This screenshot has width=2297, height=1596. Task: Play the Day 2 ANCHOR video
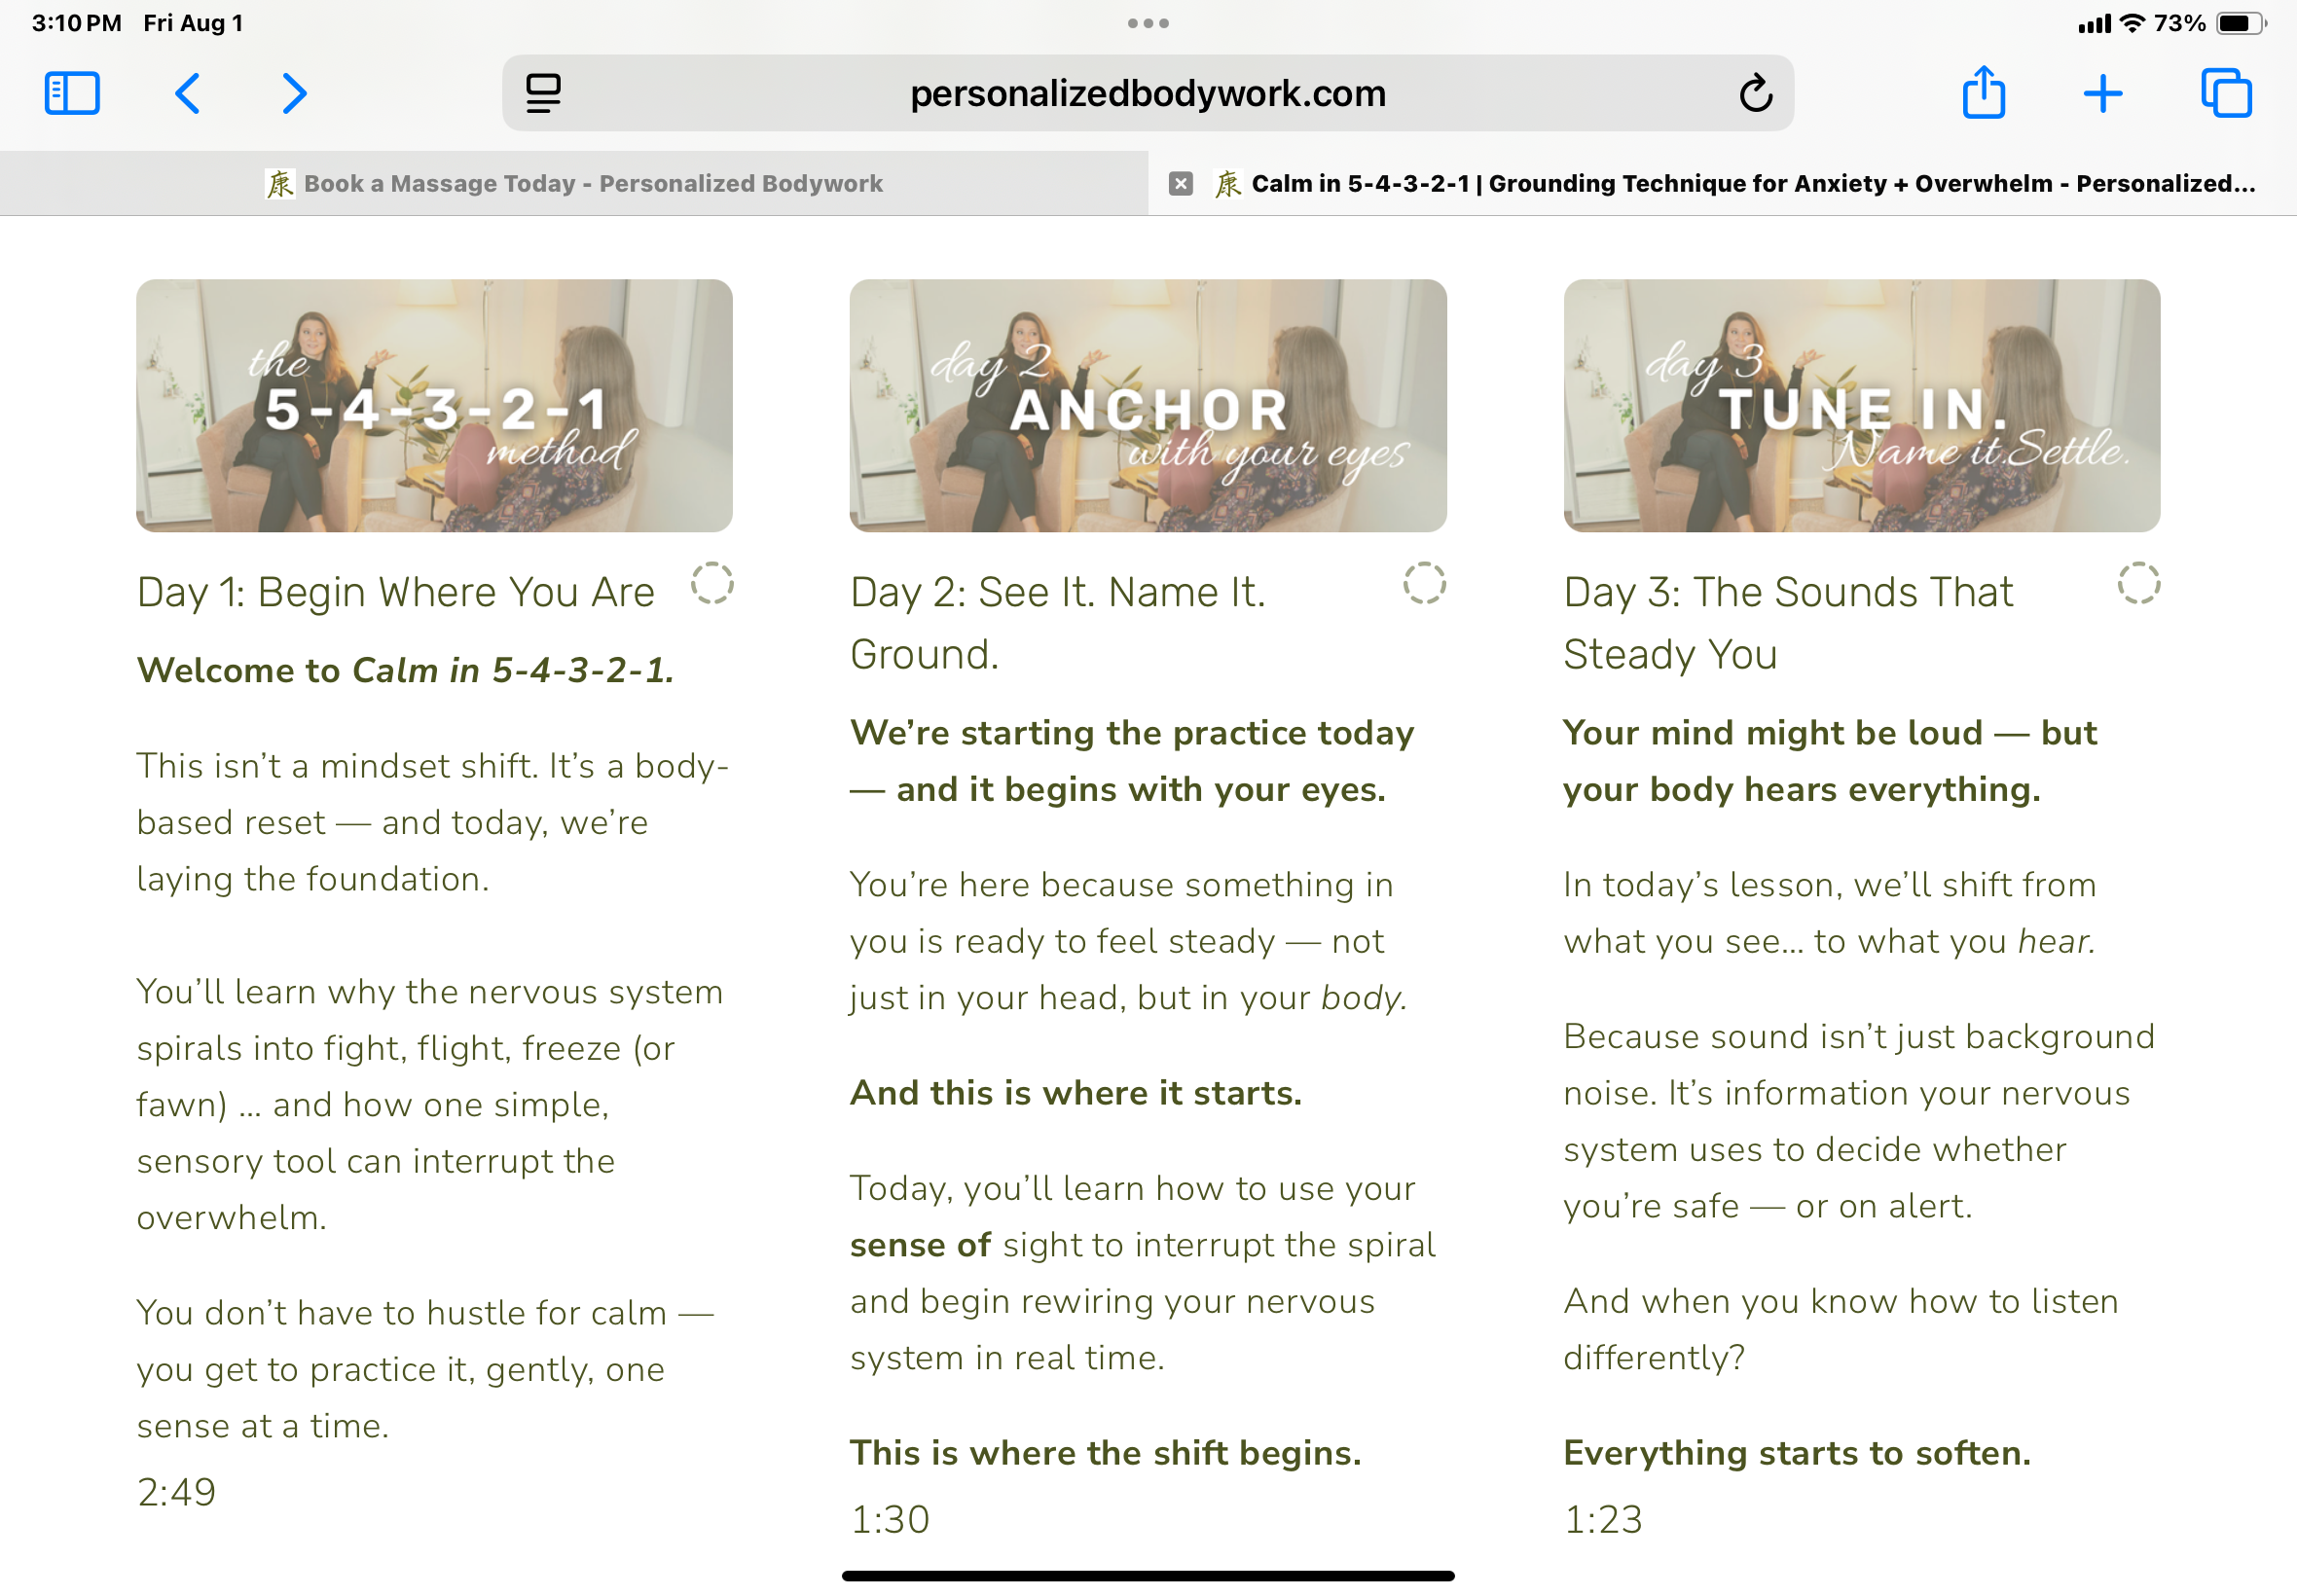click(1147, 404)
